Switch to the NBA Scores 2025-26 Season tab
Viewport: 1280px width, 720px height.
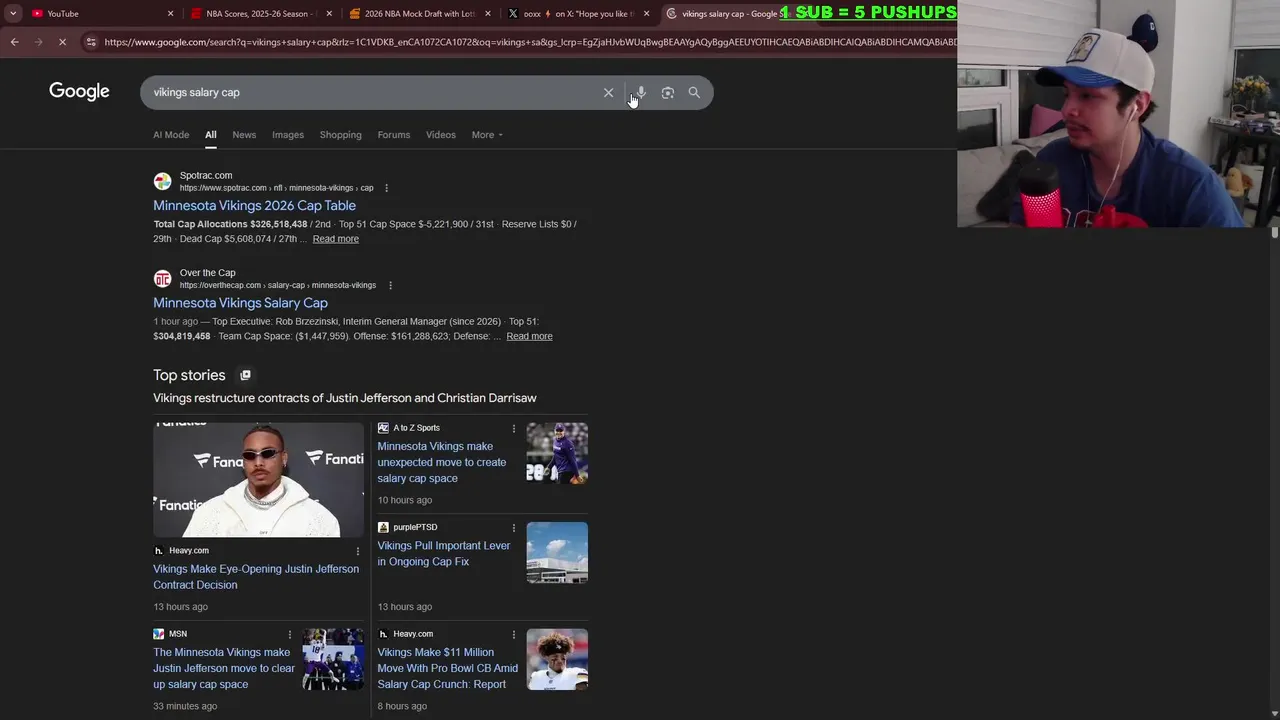[x=260, y=13]
